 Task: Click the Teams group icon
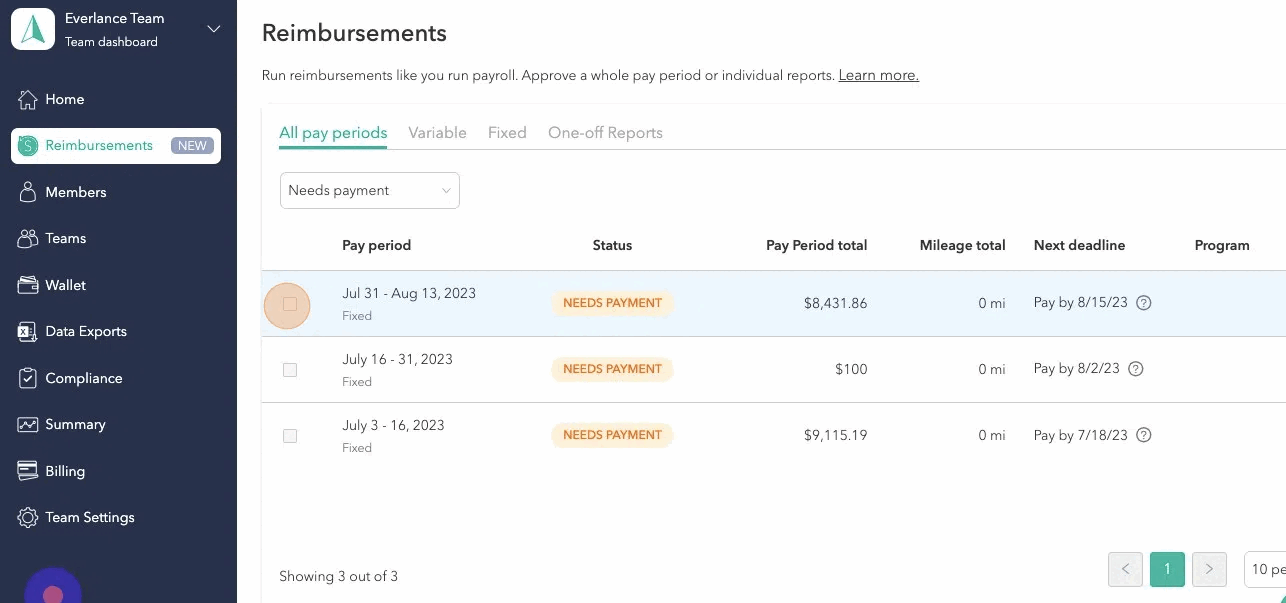coord(28,238)
